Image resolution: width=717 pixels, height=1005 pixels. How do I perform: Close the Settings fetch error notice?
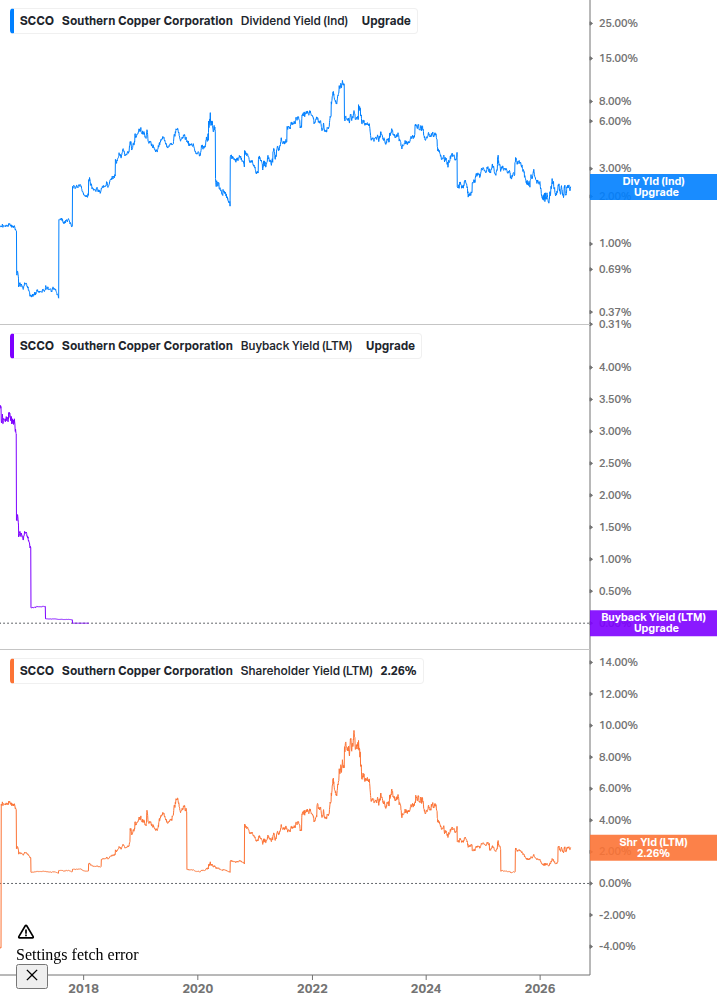point(32,976)
